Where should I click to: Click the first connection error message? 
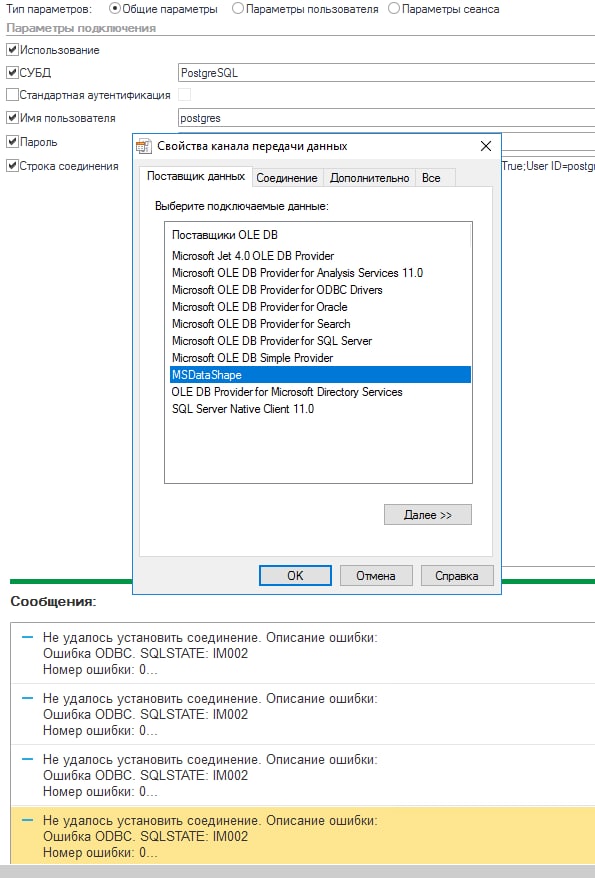[303, 653]
